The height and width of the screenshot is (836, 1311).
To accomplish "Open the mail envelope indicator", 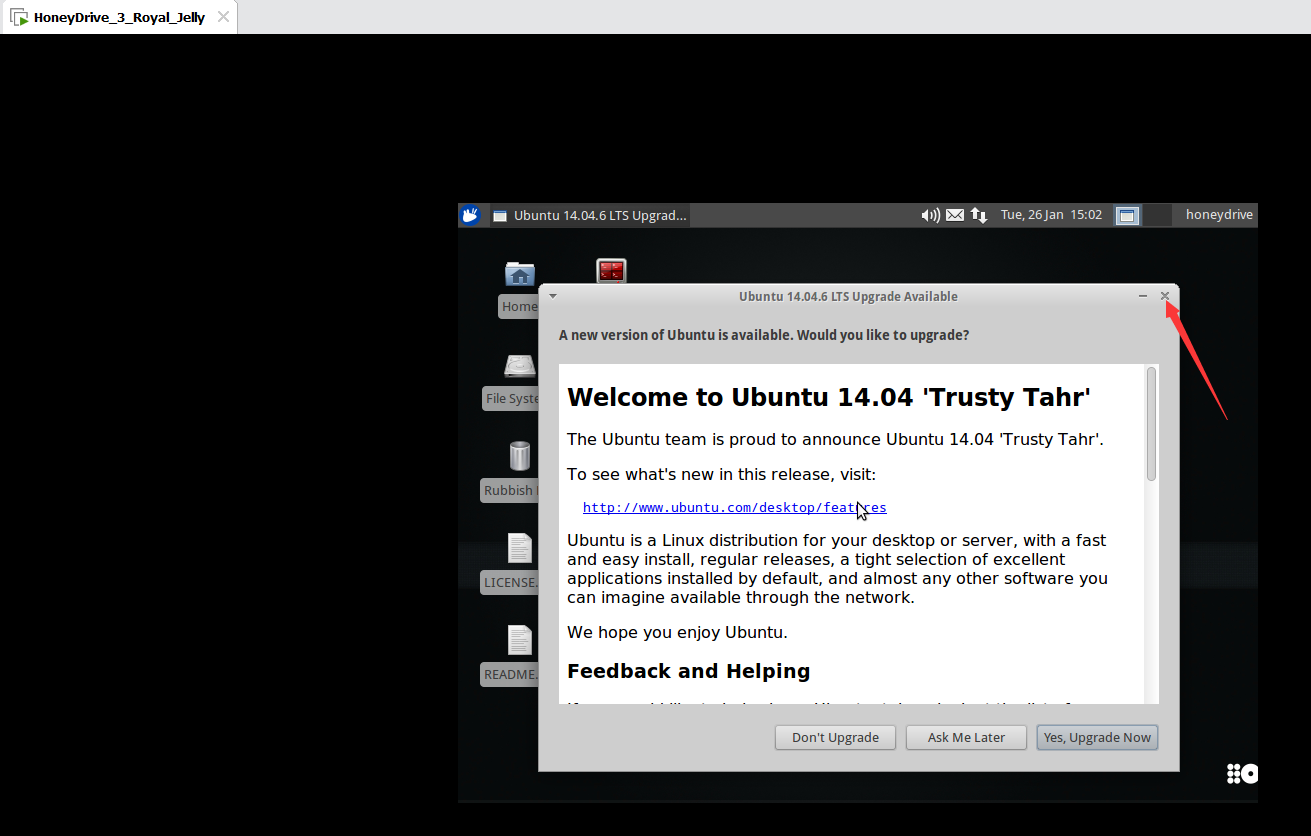I will (955, 215).
